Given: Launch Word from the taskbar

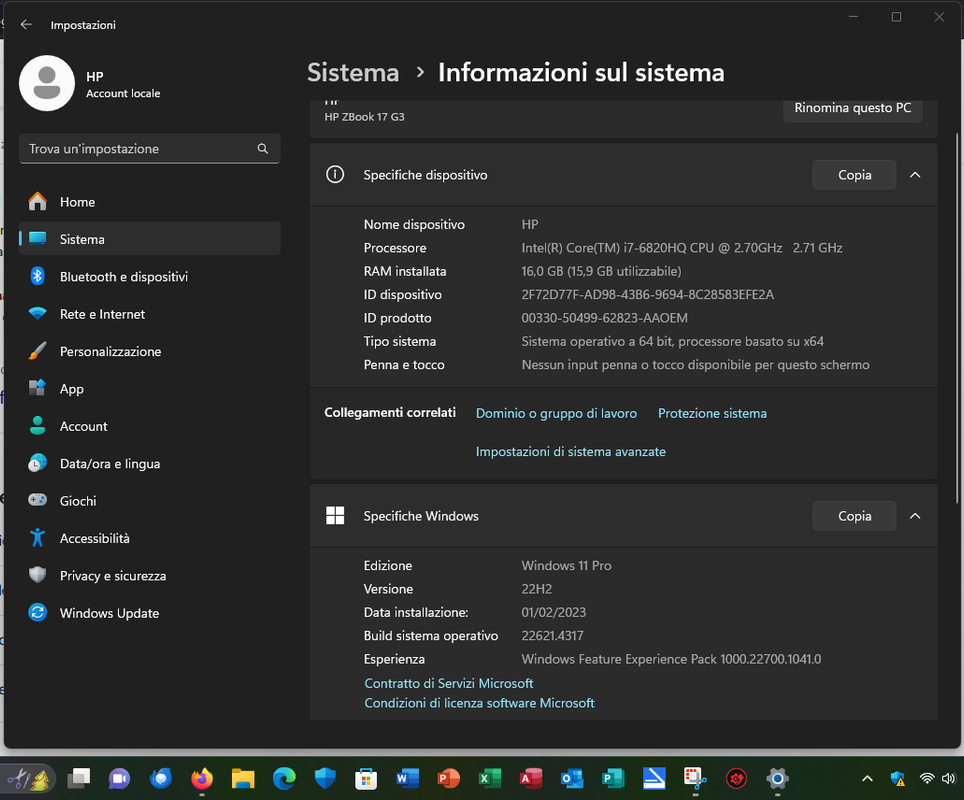Looking at the screenshot, I should coord(407,778).
